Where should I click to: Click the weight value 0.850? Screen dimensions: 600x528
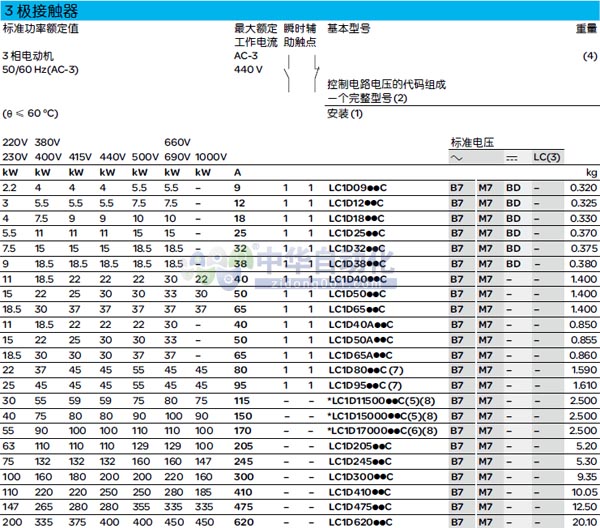(583, 324)
